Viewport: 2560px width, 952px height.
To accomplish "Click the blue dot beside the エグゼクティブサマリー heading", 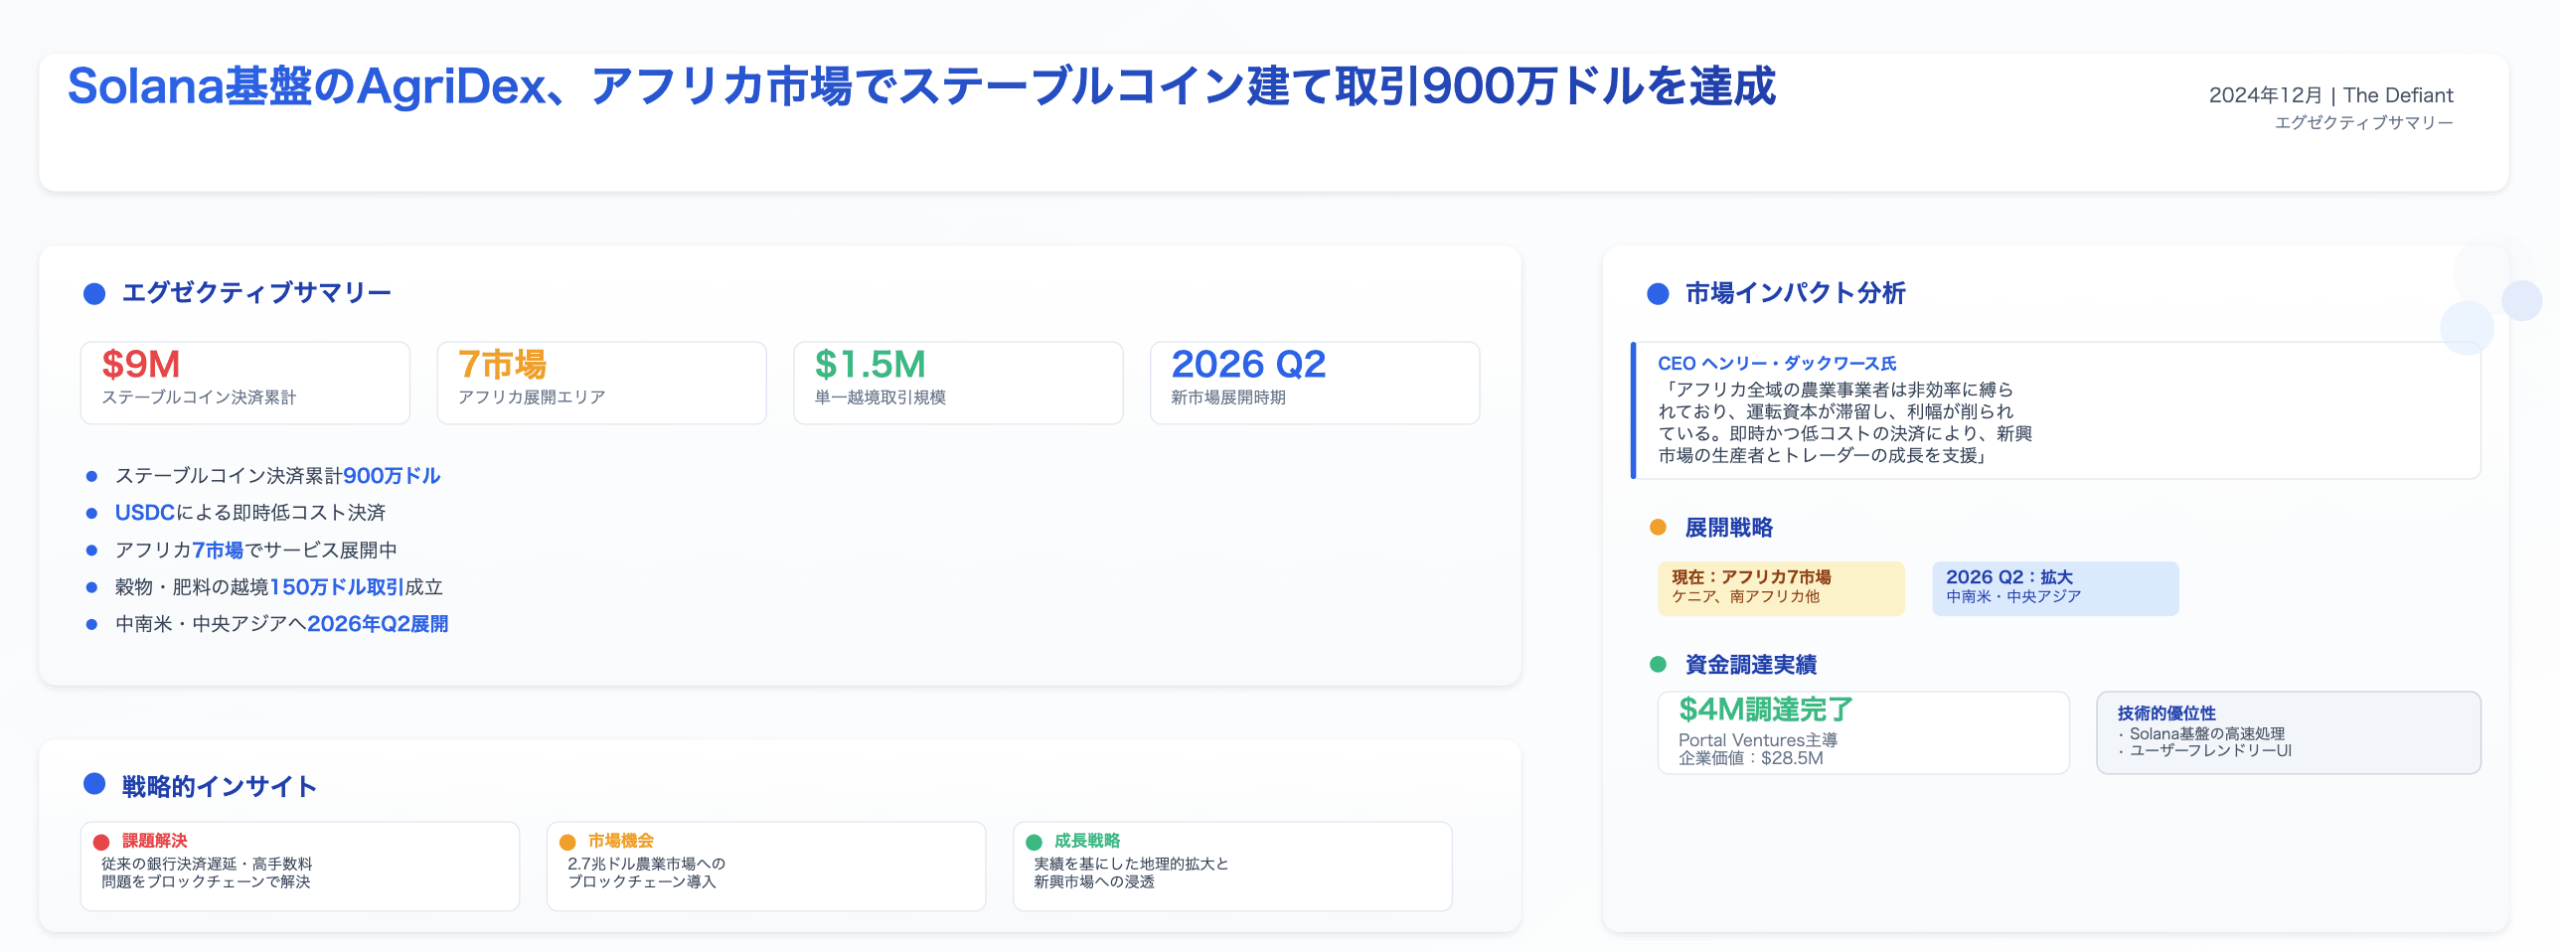I will click(94, 293).
